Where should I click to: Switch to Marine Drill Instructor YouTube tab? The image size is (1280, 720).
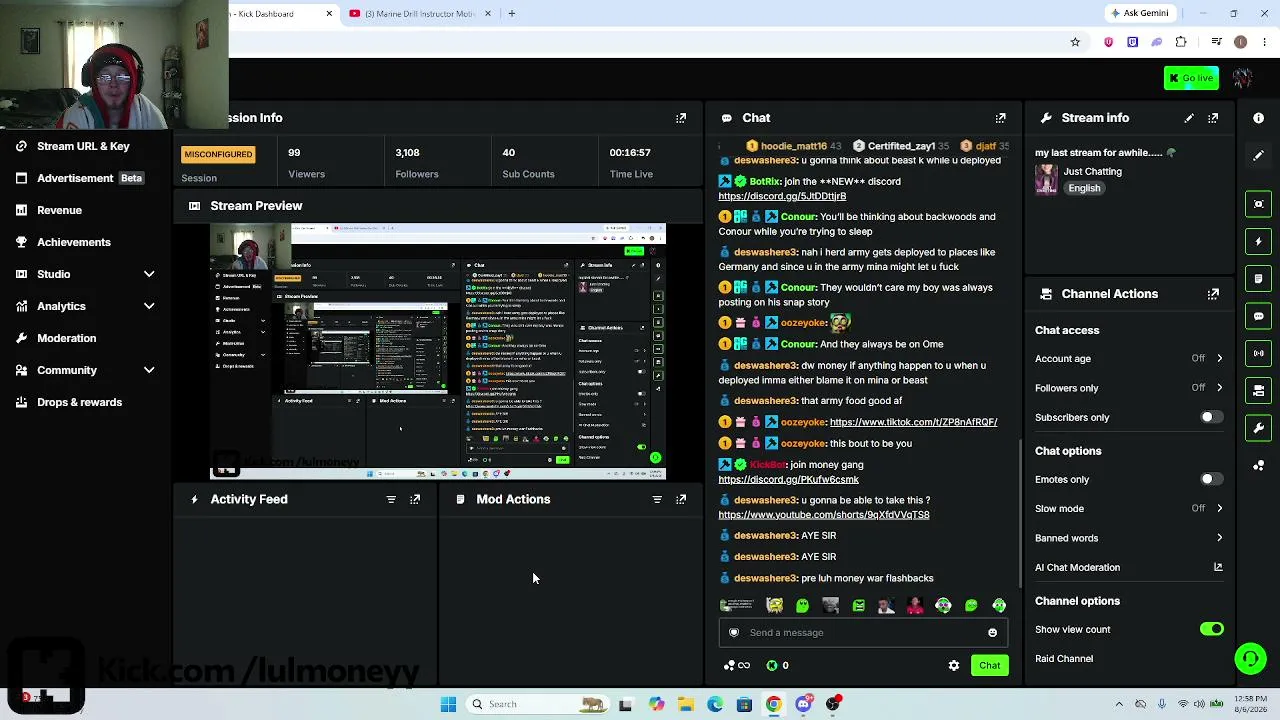point(419,14)
